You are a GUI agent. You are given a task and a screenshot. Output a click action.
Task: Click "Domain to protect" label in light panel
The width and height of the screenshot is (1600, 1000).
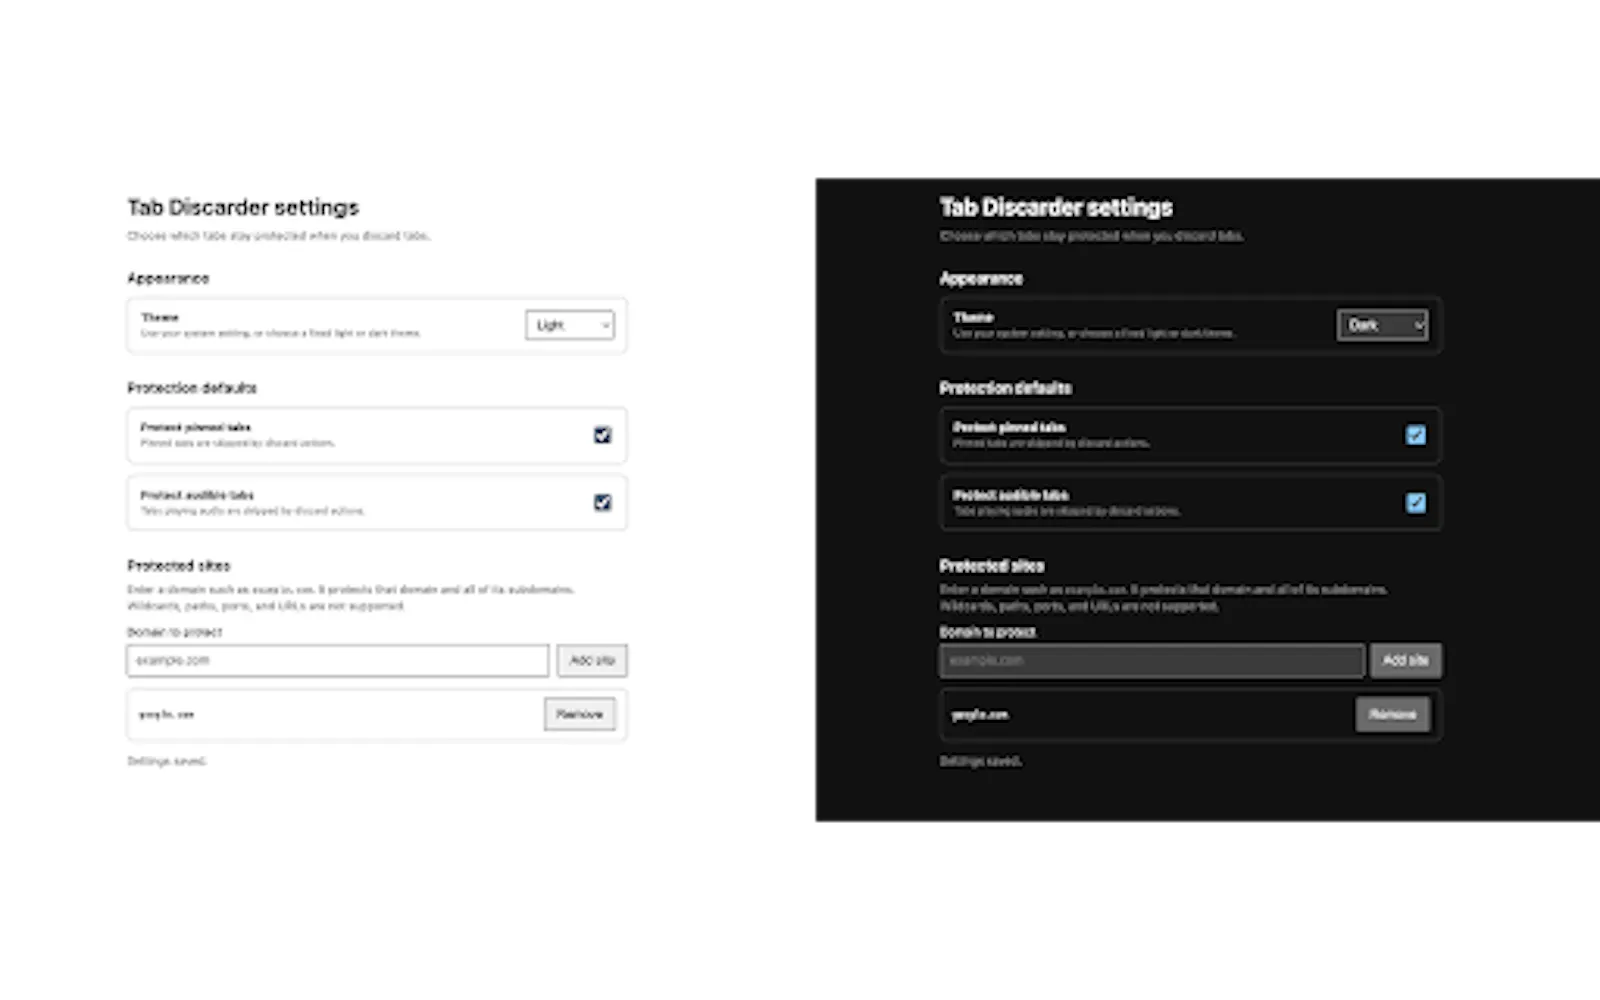pos(175,632)
